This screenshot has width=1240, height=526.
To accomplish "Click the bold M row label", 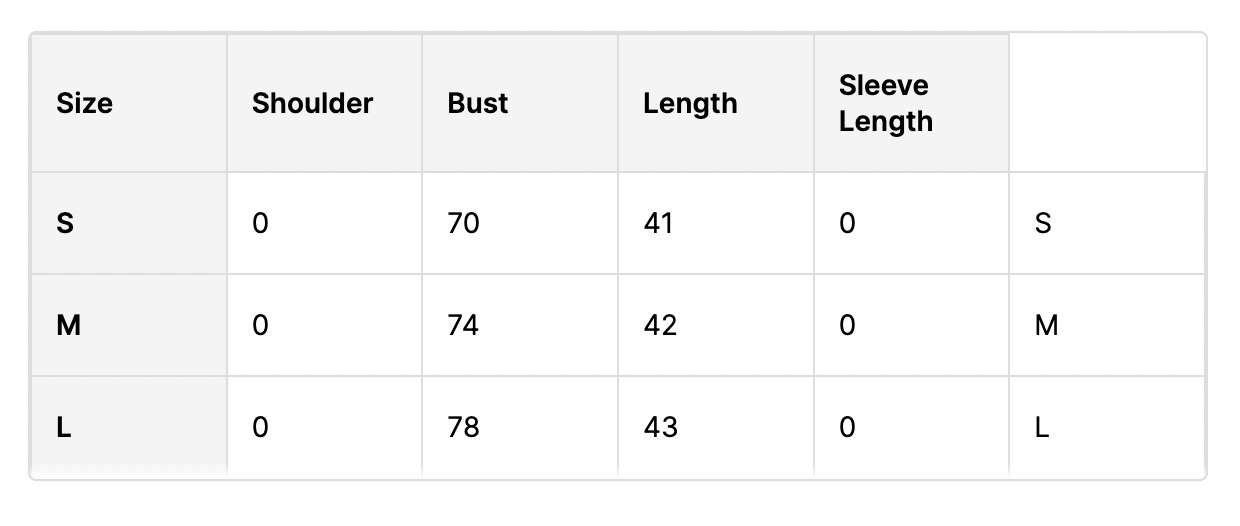I will pyautogui.click(x=68, y=325).
